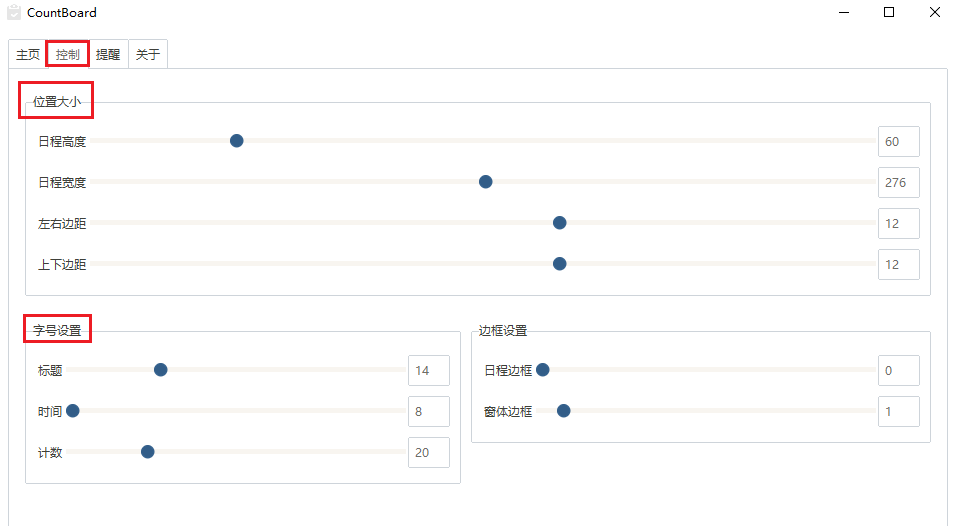The width and height of the screenshot is (957, 526).
Task: Focus the 日程高度 value field showing 60
Action: click(x=898, y=142)
